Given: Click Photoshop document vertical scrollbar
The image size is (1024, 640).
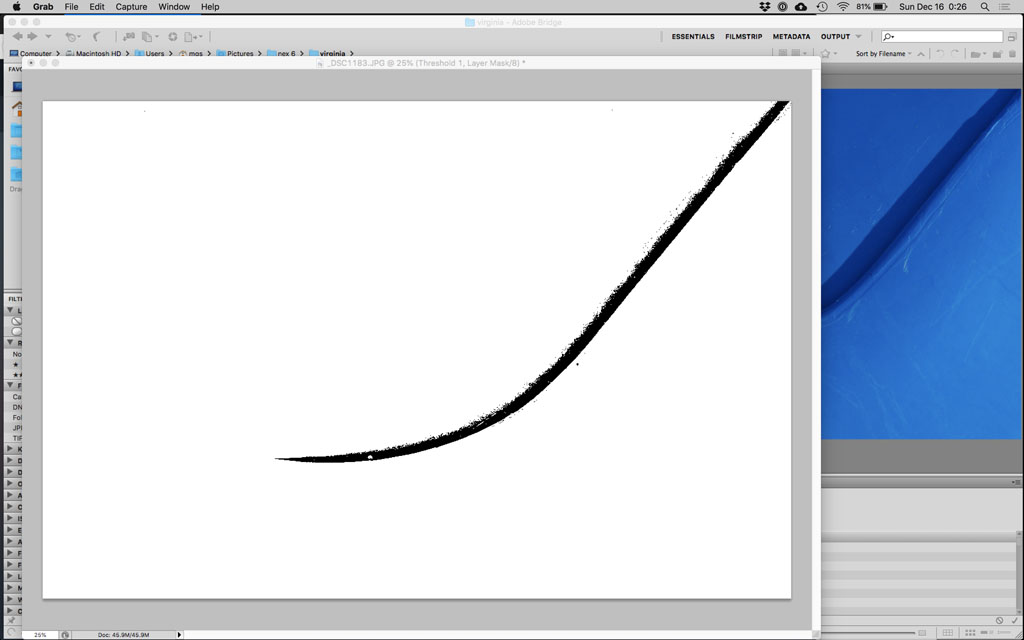Looking at the screenshot, I should [x=816, y=349].
